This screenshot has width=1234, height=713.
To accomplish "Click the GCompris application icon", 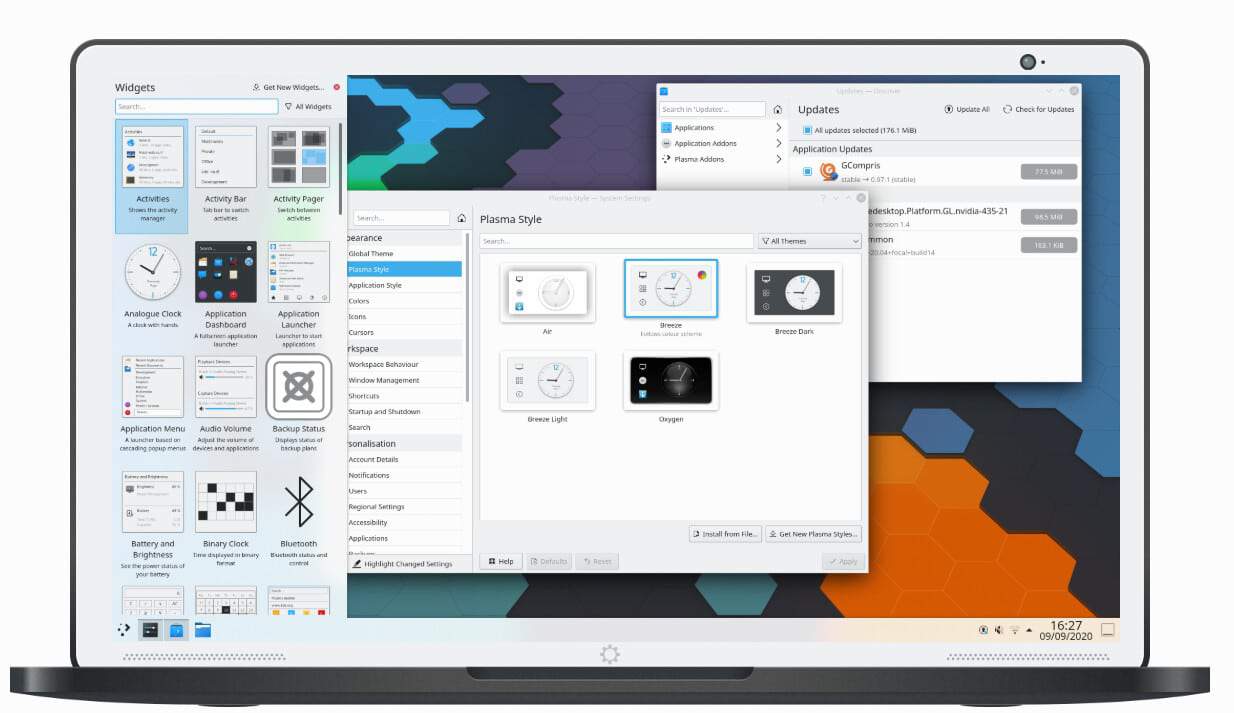I will pos(828,171).
